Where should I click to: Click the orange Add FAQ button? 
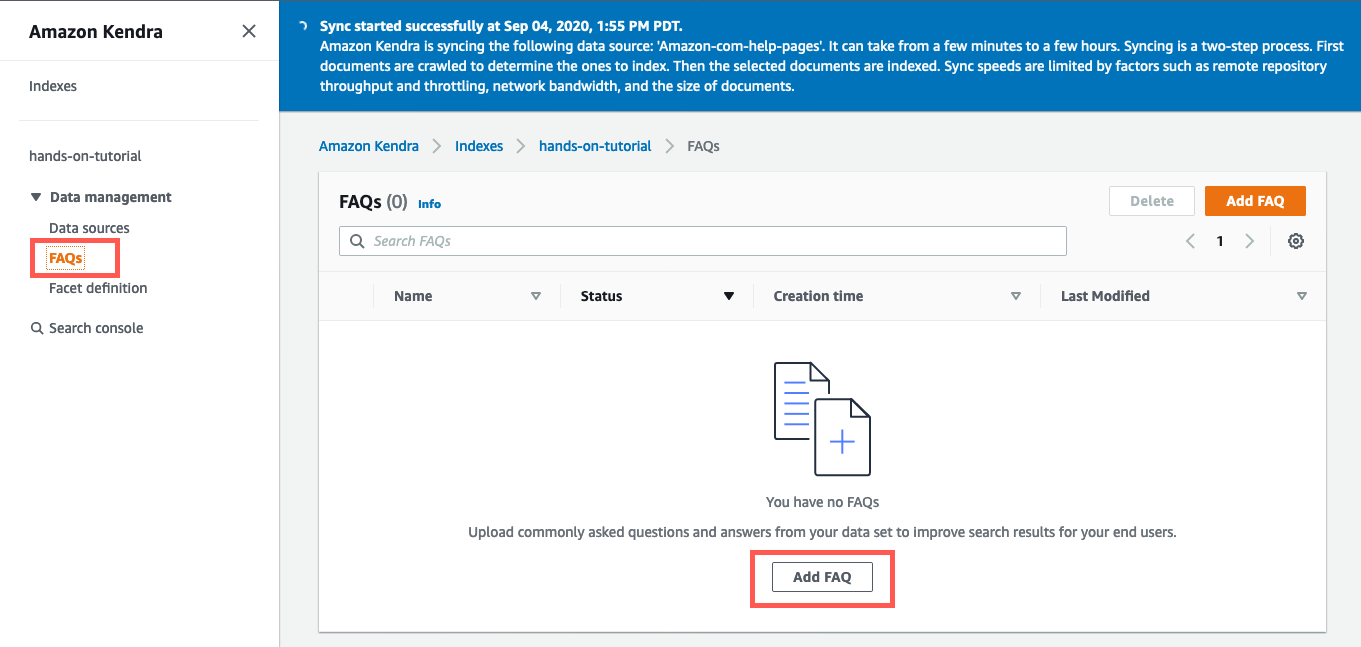pos(1254,201)
